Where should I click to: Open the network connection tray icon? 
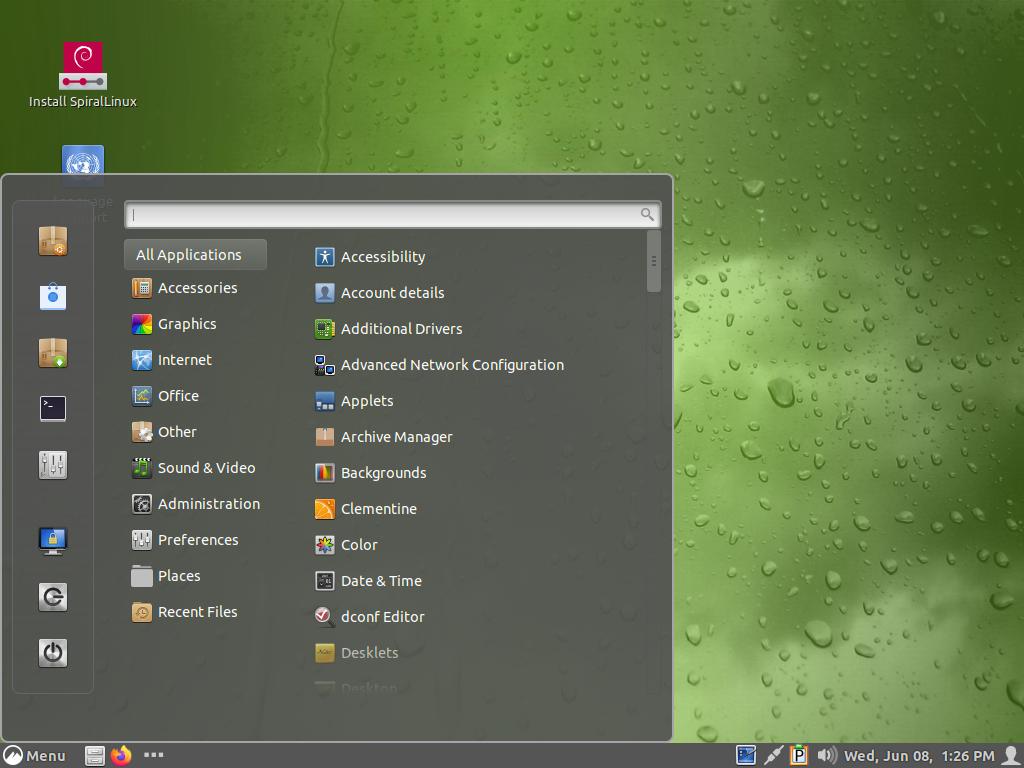point(774,756)
